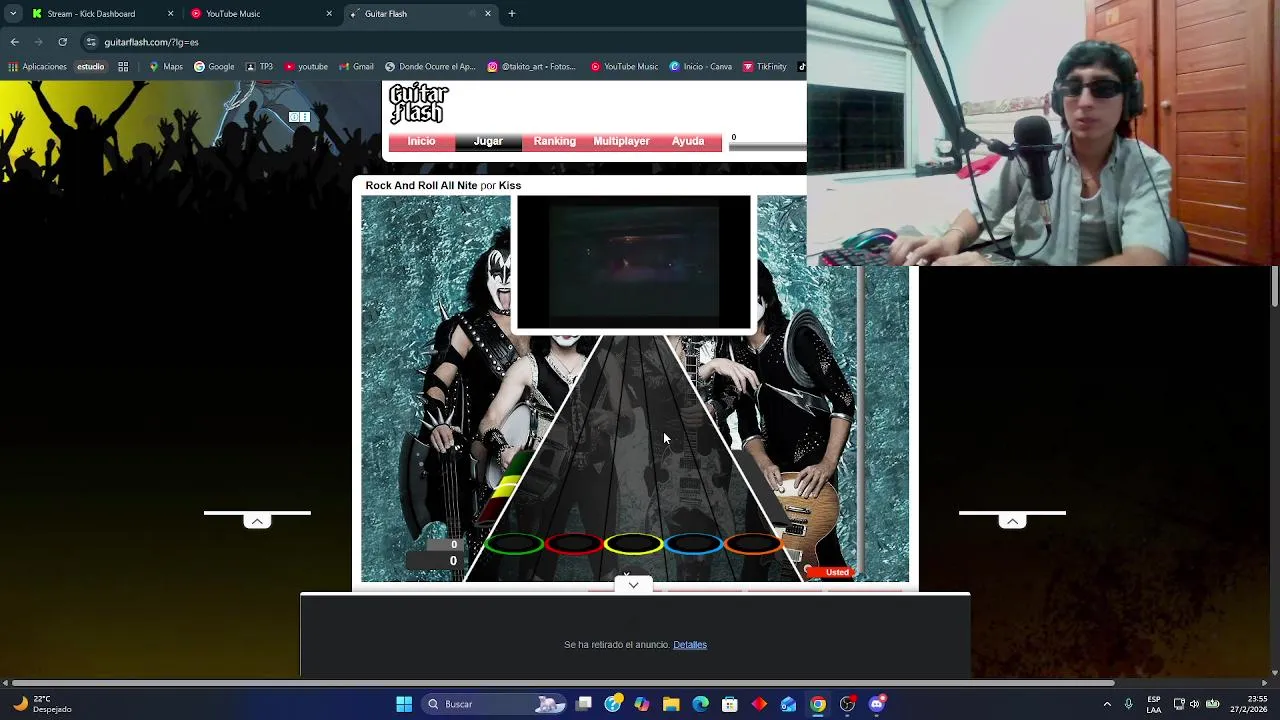Open the weather widget showing 22°C Despejado

[x=42, y=704]
